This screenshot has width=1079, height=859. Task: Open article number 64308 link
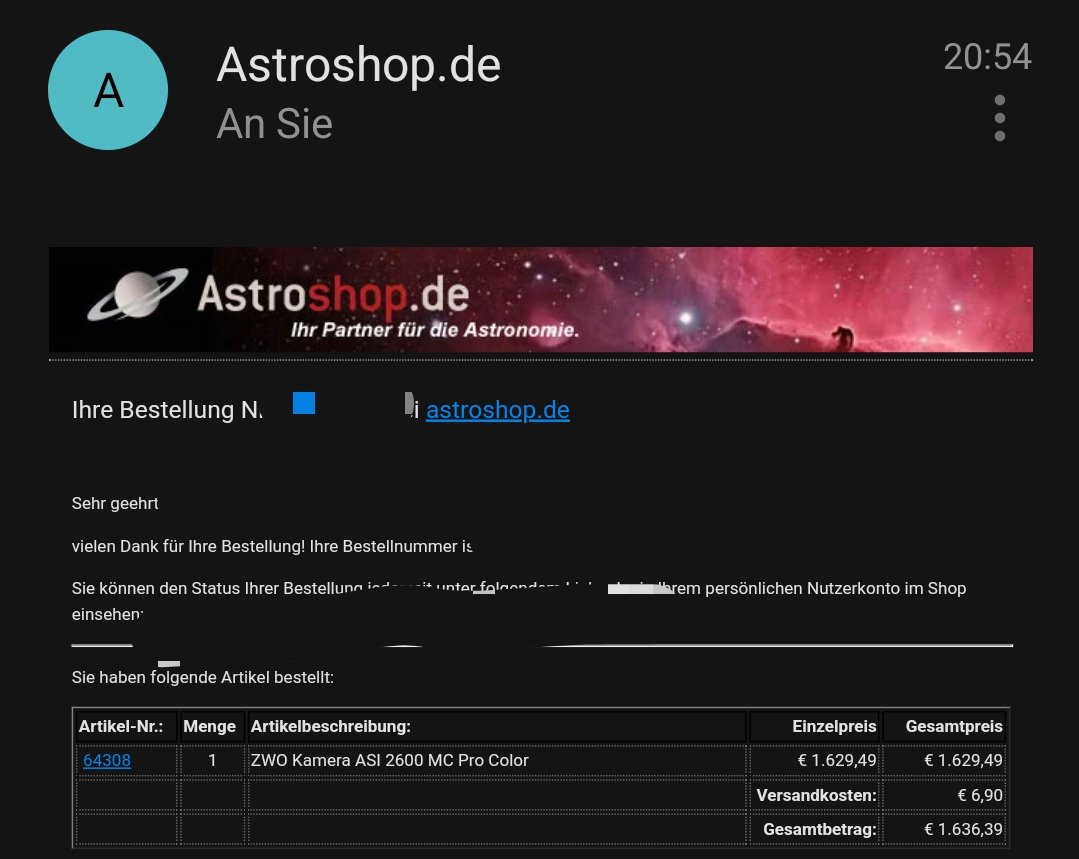(107, 760)
